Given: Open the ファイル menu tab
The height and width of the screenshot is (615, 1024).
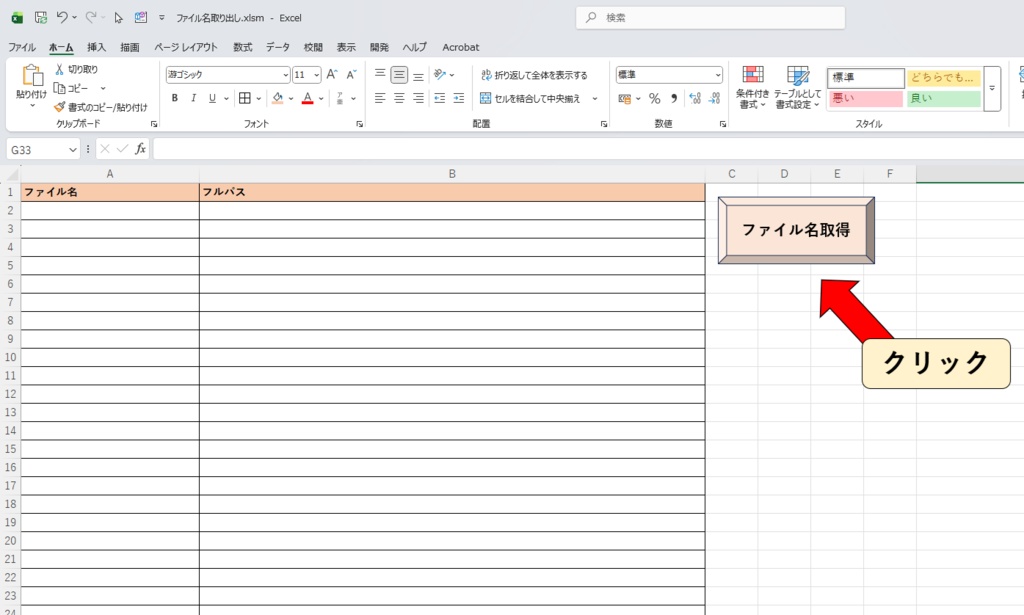Looking at the screenshot, I should pos(22,47).
